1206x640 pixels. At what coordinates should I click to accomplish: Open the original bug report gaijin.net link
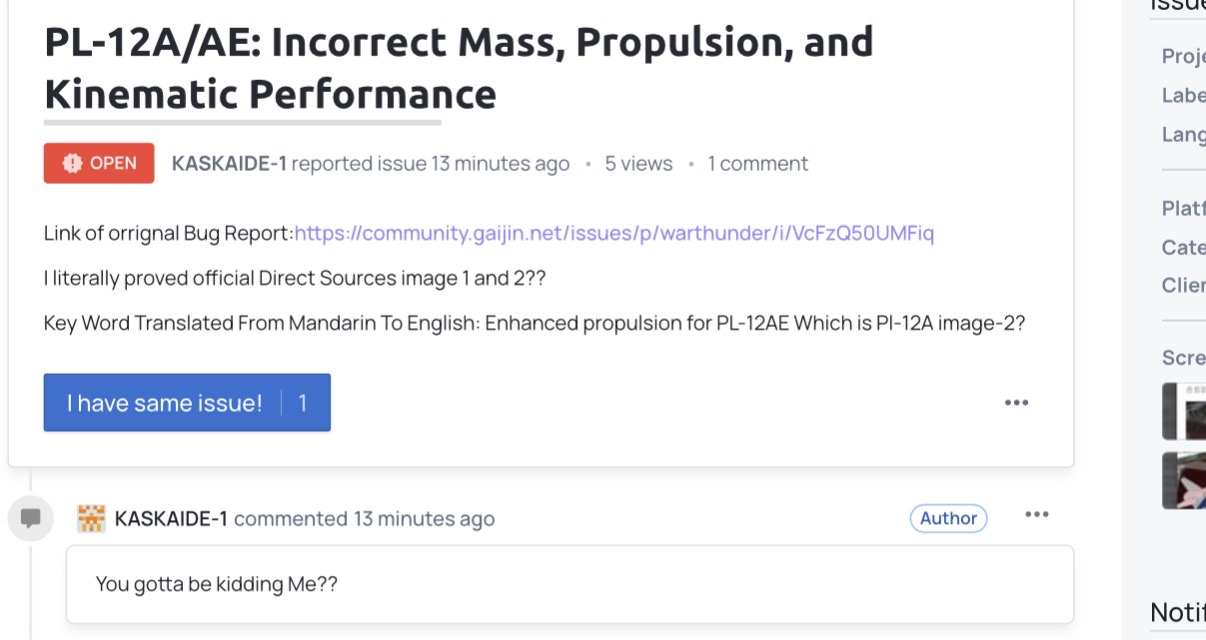point(614,234)
